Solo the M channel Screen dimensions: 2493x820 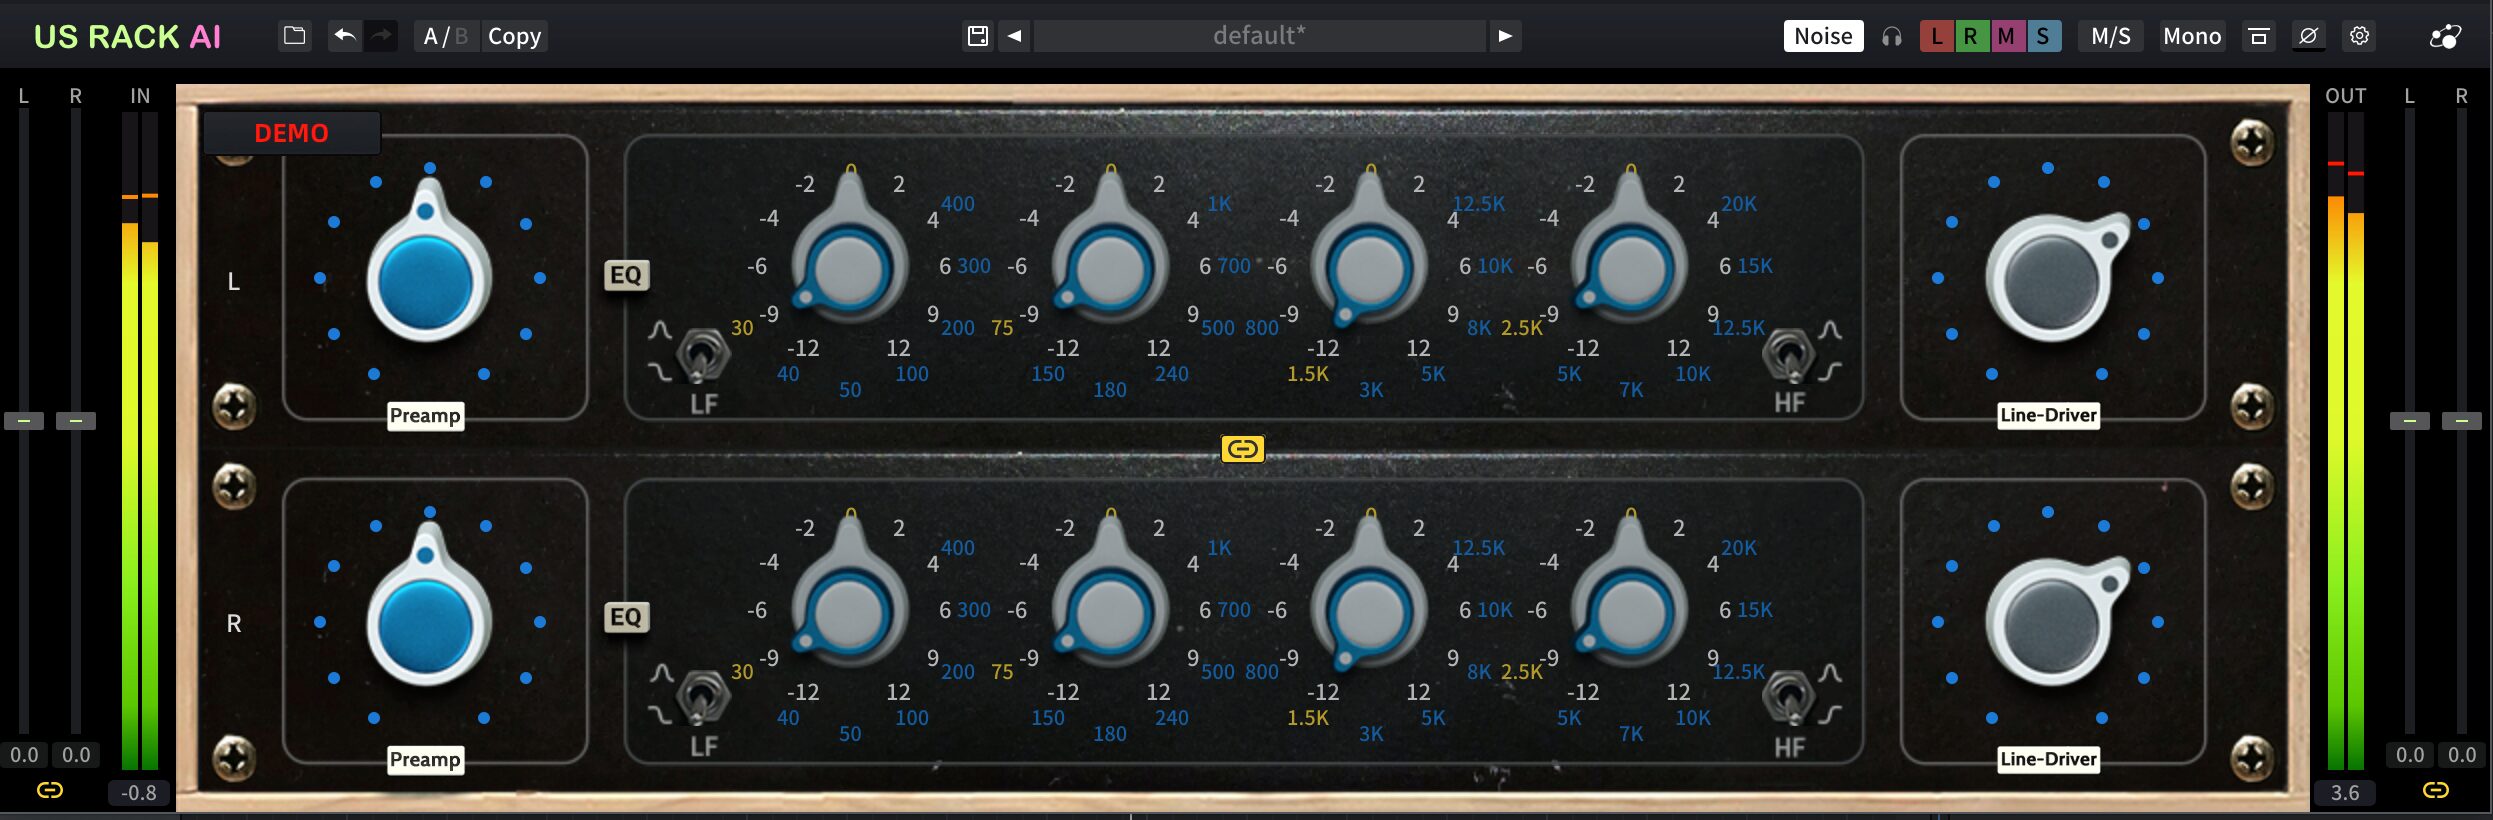(2007, 36)
